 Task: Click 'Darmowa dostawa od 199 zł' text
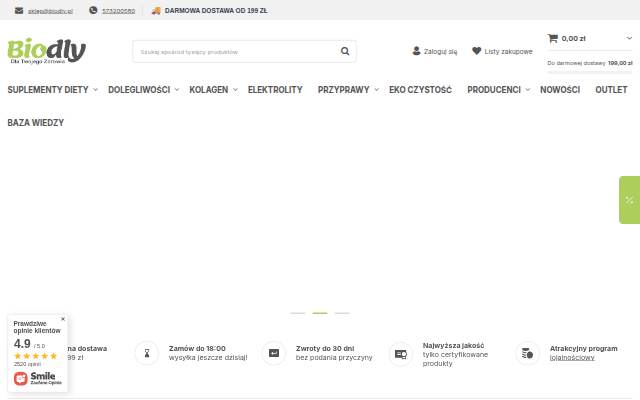click(216, 11)
